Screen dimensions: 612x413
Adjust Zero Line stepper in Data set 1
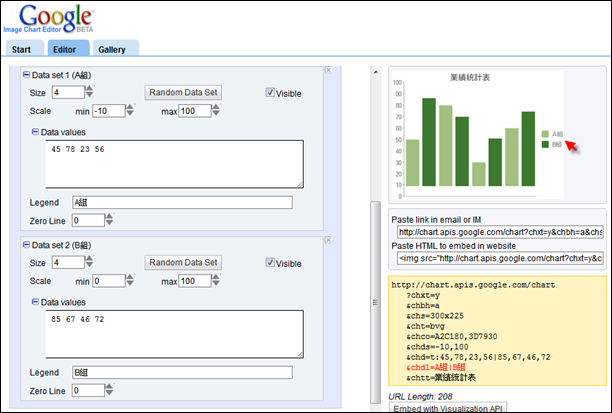tap(110, 219)
